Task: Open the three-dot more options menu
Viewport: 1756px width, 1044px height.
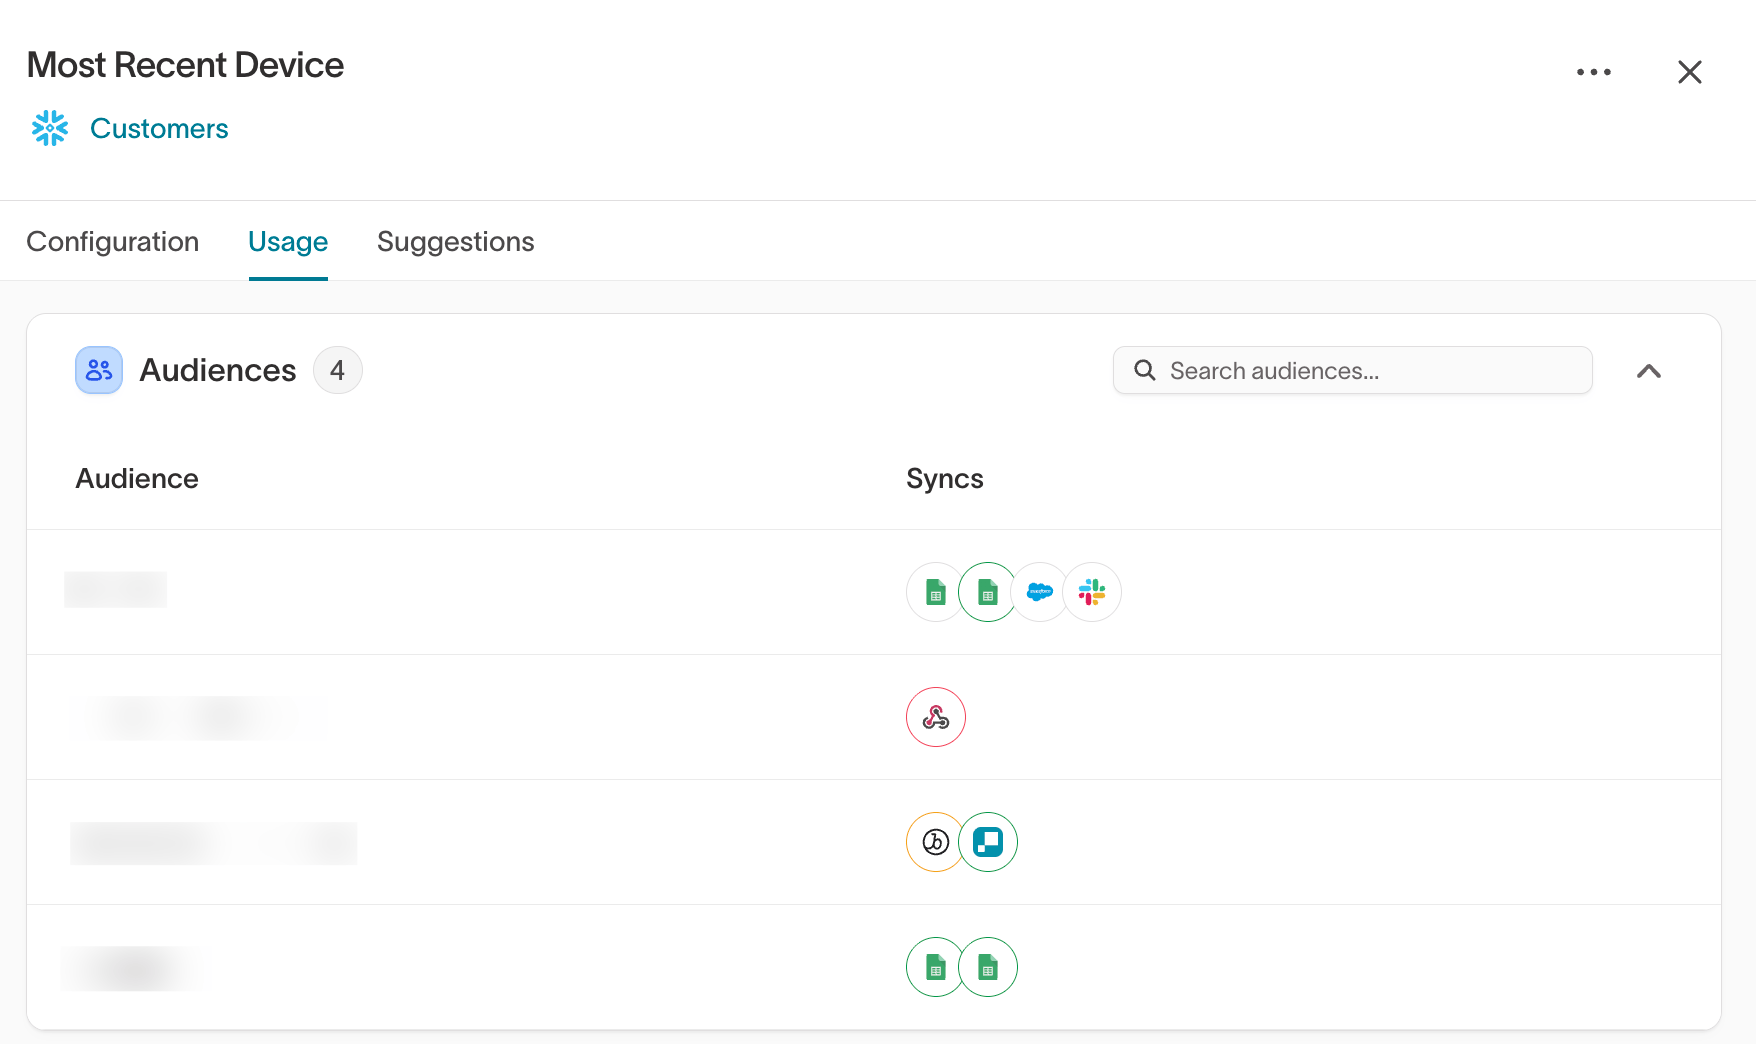Action: [x=1594, y=72]
